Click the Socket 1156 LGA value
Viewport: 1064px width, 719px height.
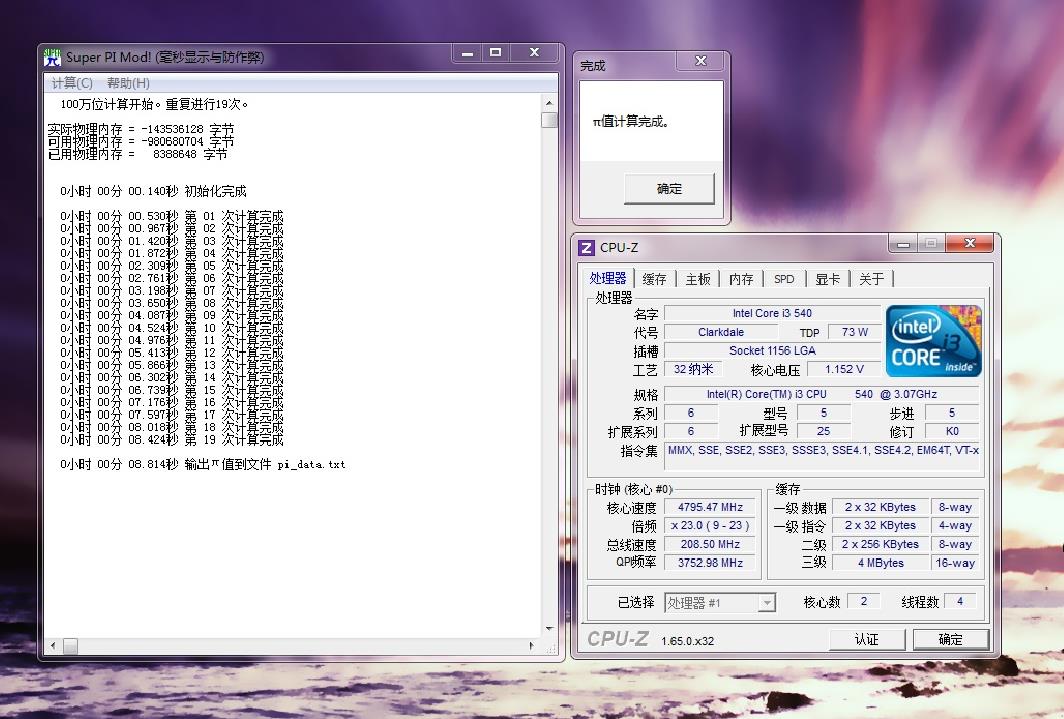click(x=772, y=351)
